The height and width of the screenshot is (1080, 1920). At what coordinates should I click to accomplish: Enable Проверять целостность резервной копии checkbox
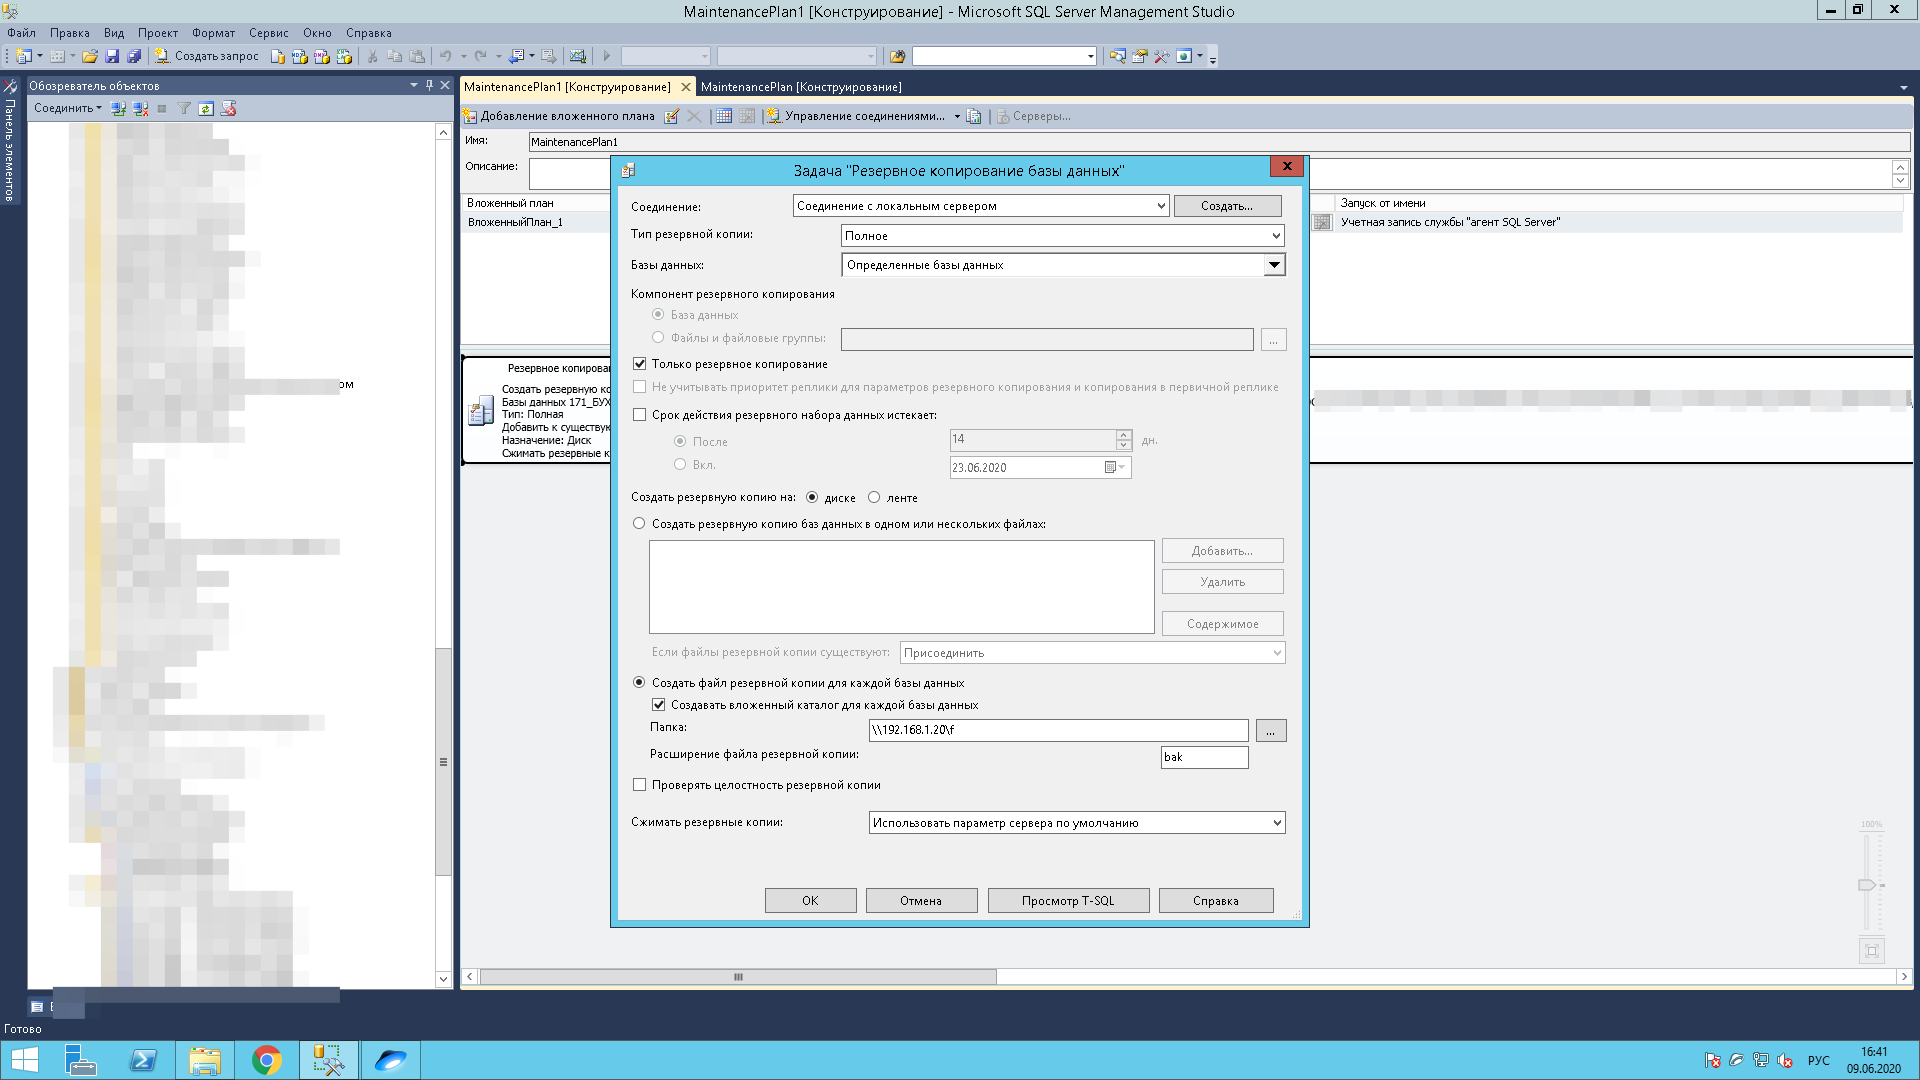pos(640,785)
